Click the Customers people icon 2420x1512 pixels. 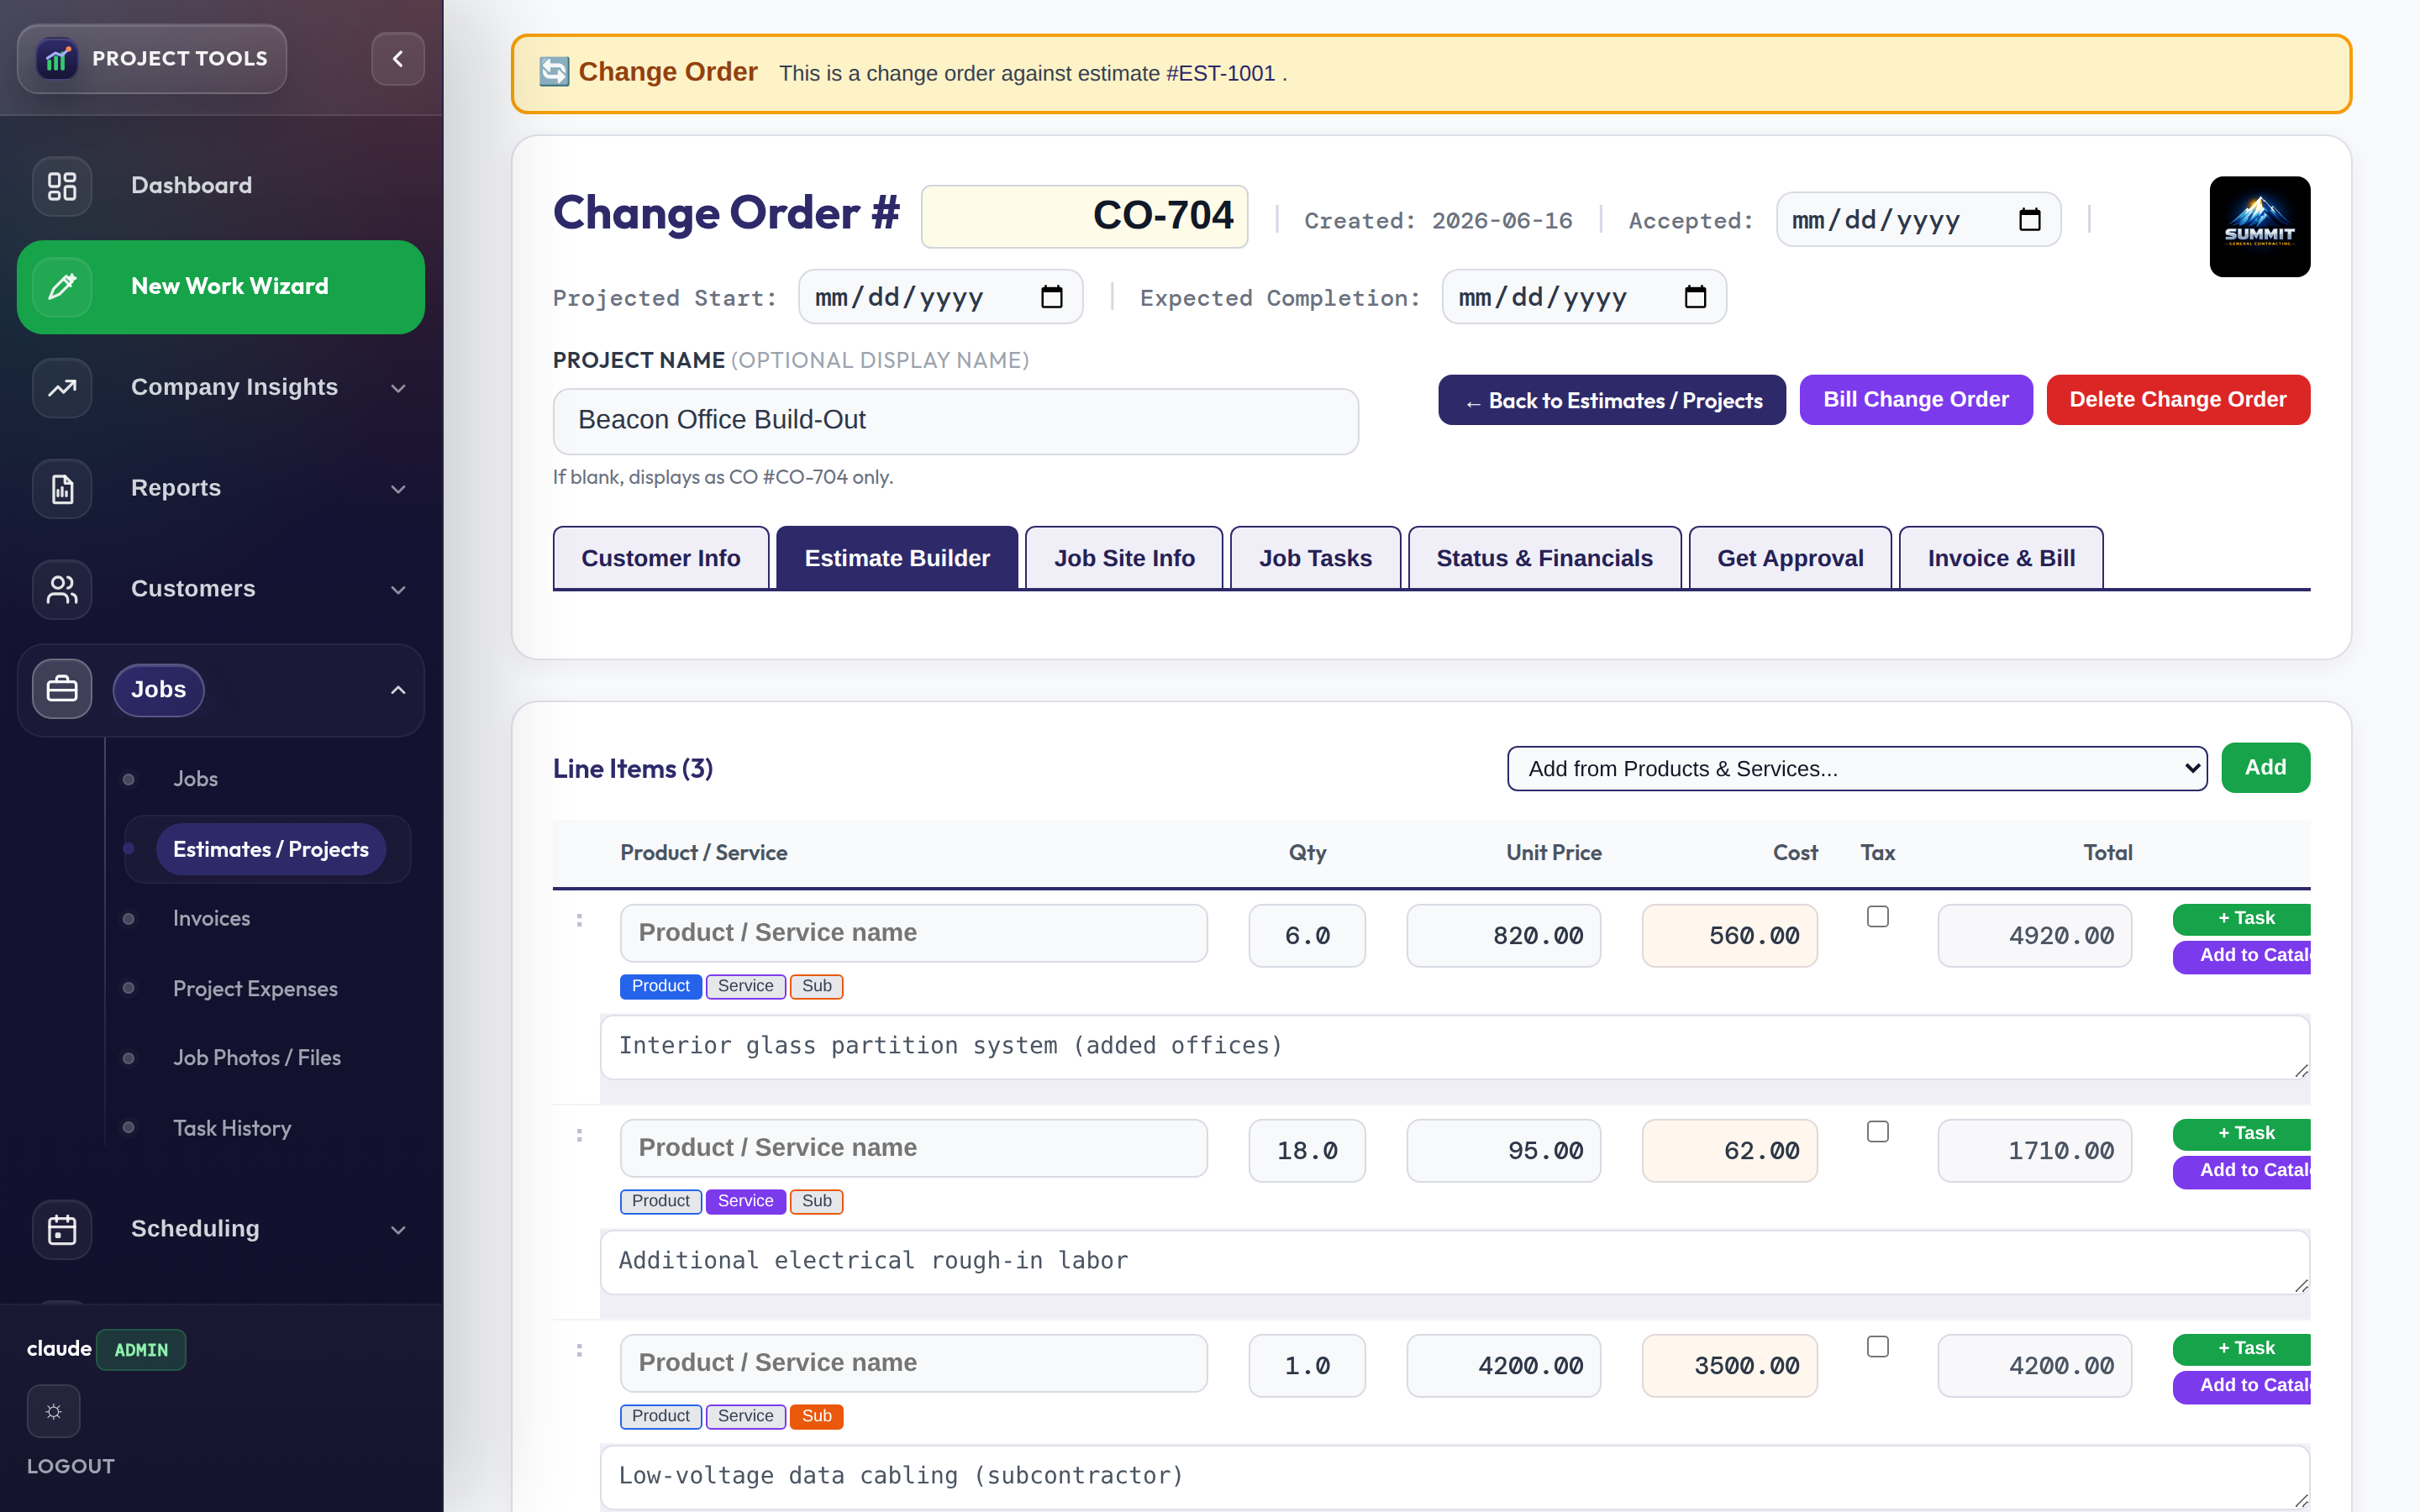pyautogui.click(x=62, y=589)
